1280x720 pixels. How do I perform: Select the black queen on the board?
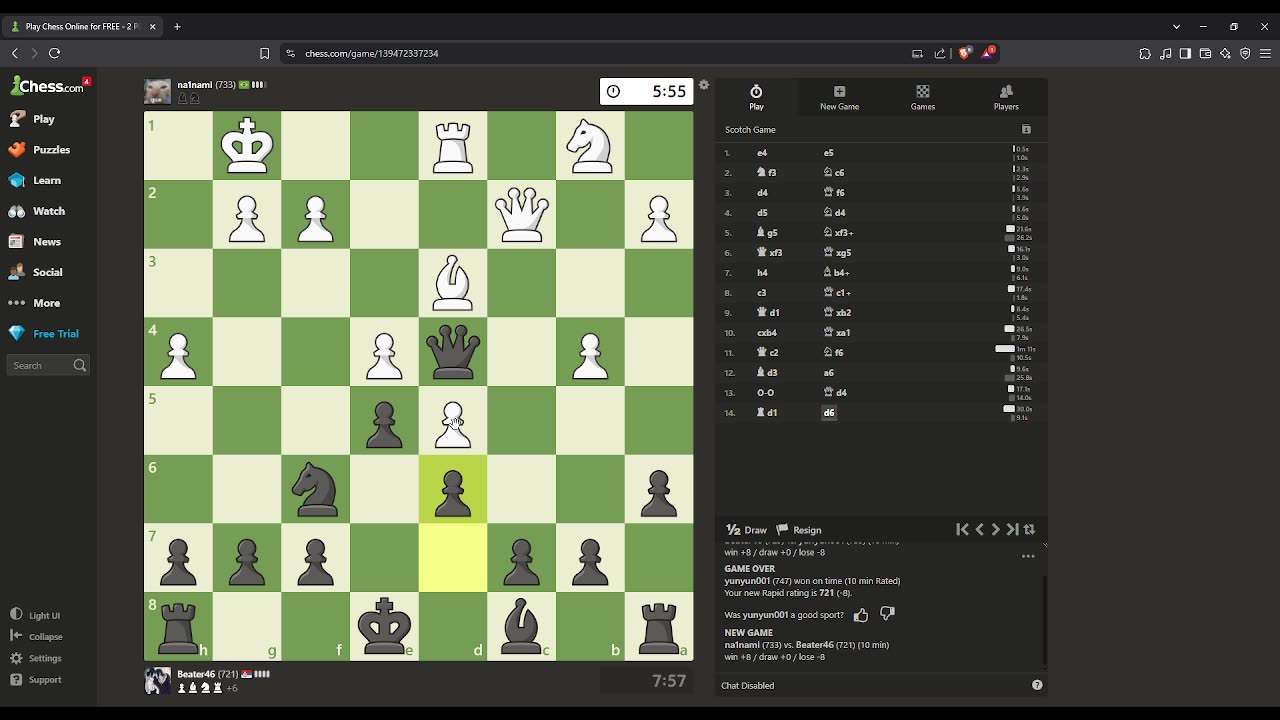[453, 352]
